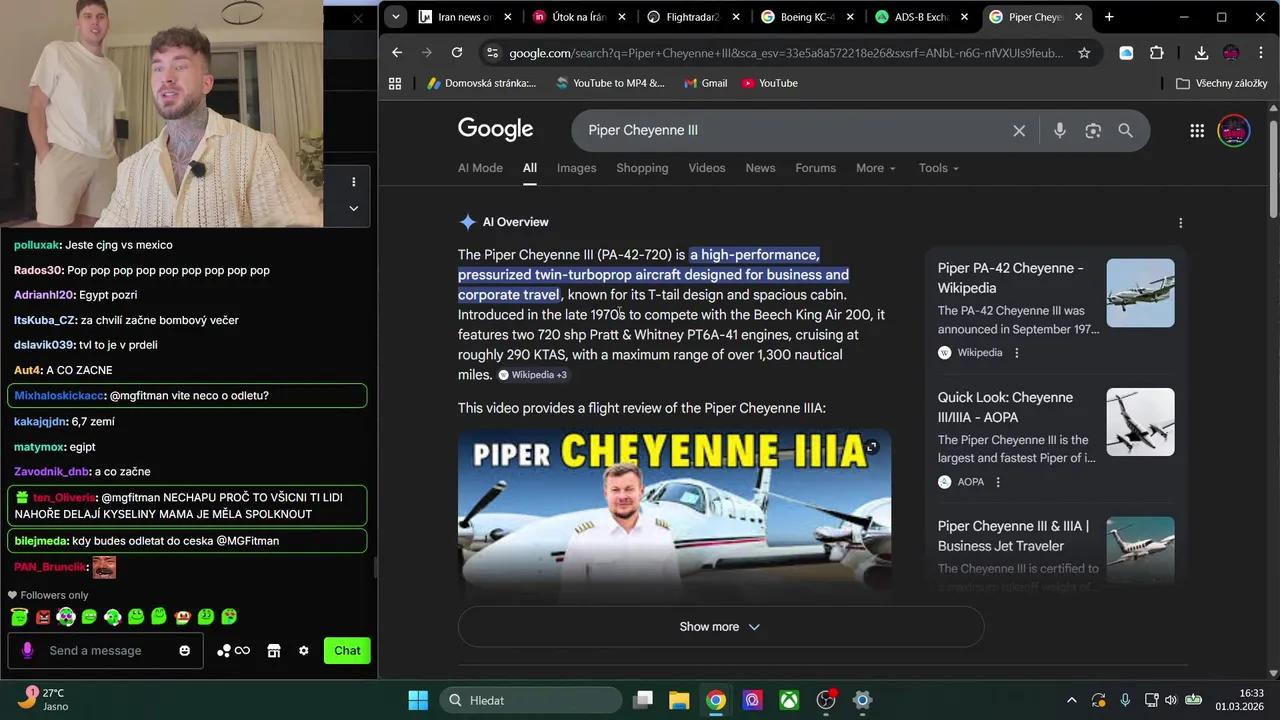
Task: Open the chat settings gear
Action: coord(304,651)
